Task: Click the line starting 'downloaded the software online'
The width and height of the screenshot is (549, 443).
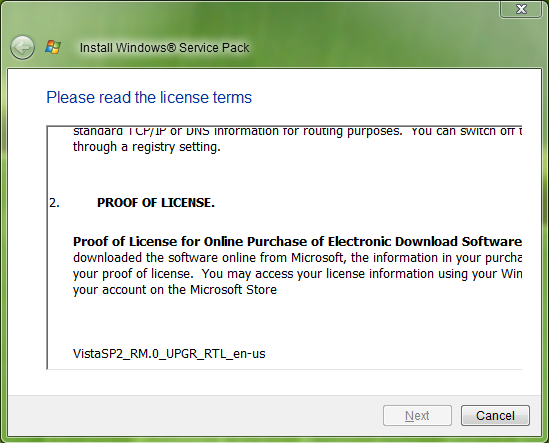Action: (297, 258)
